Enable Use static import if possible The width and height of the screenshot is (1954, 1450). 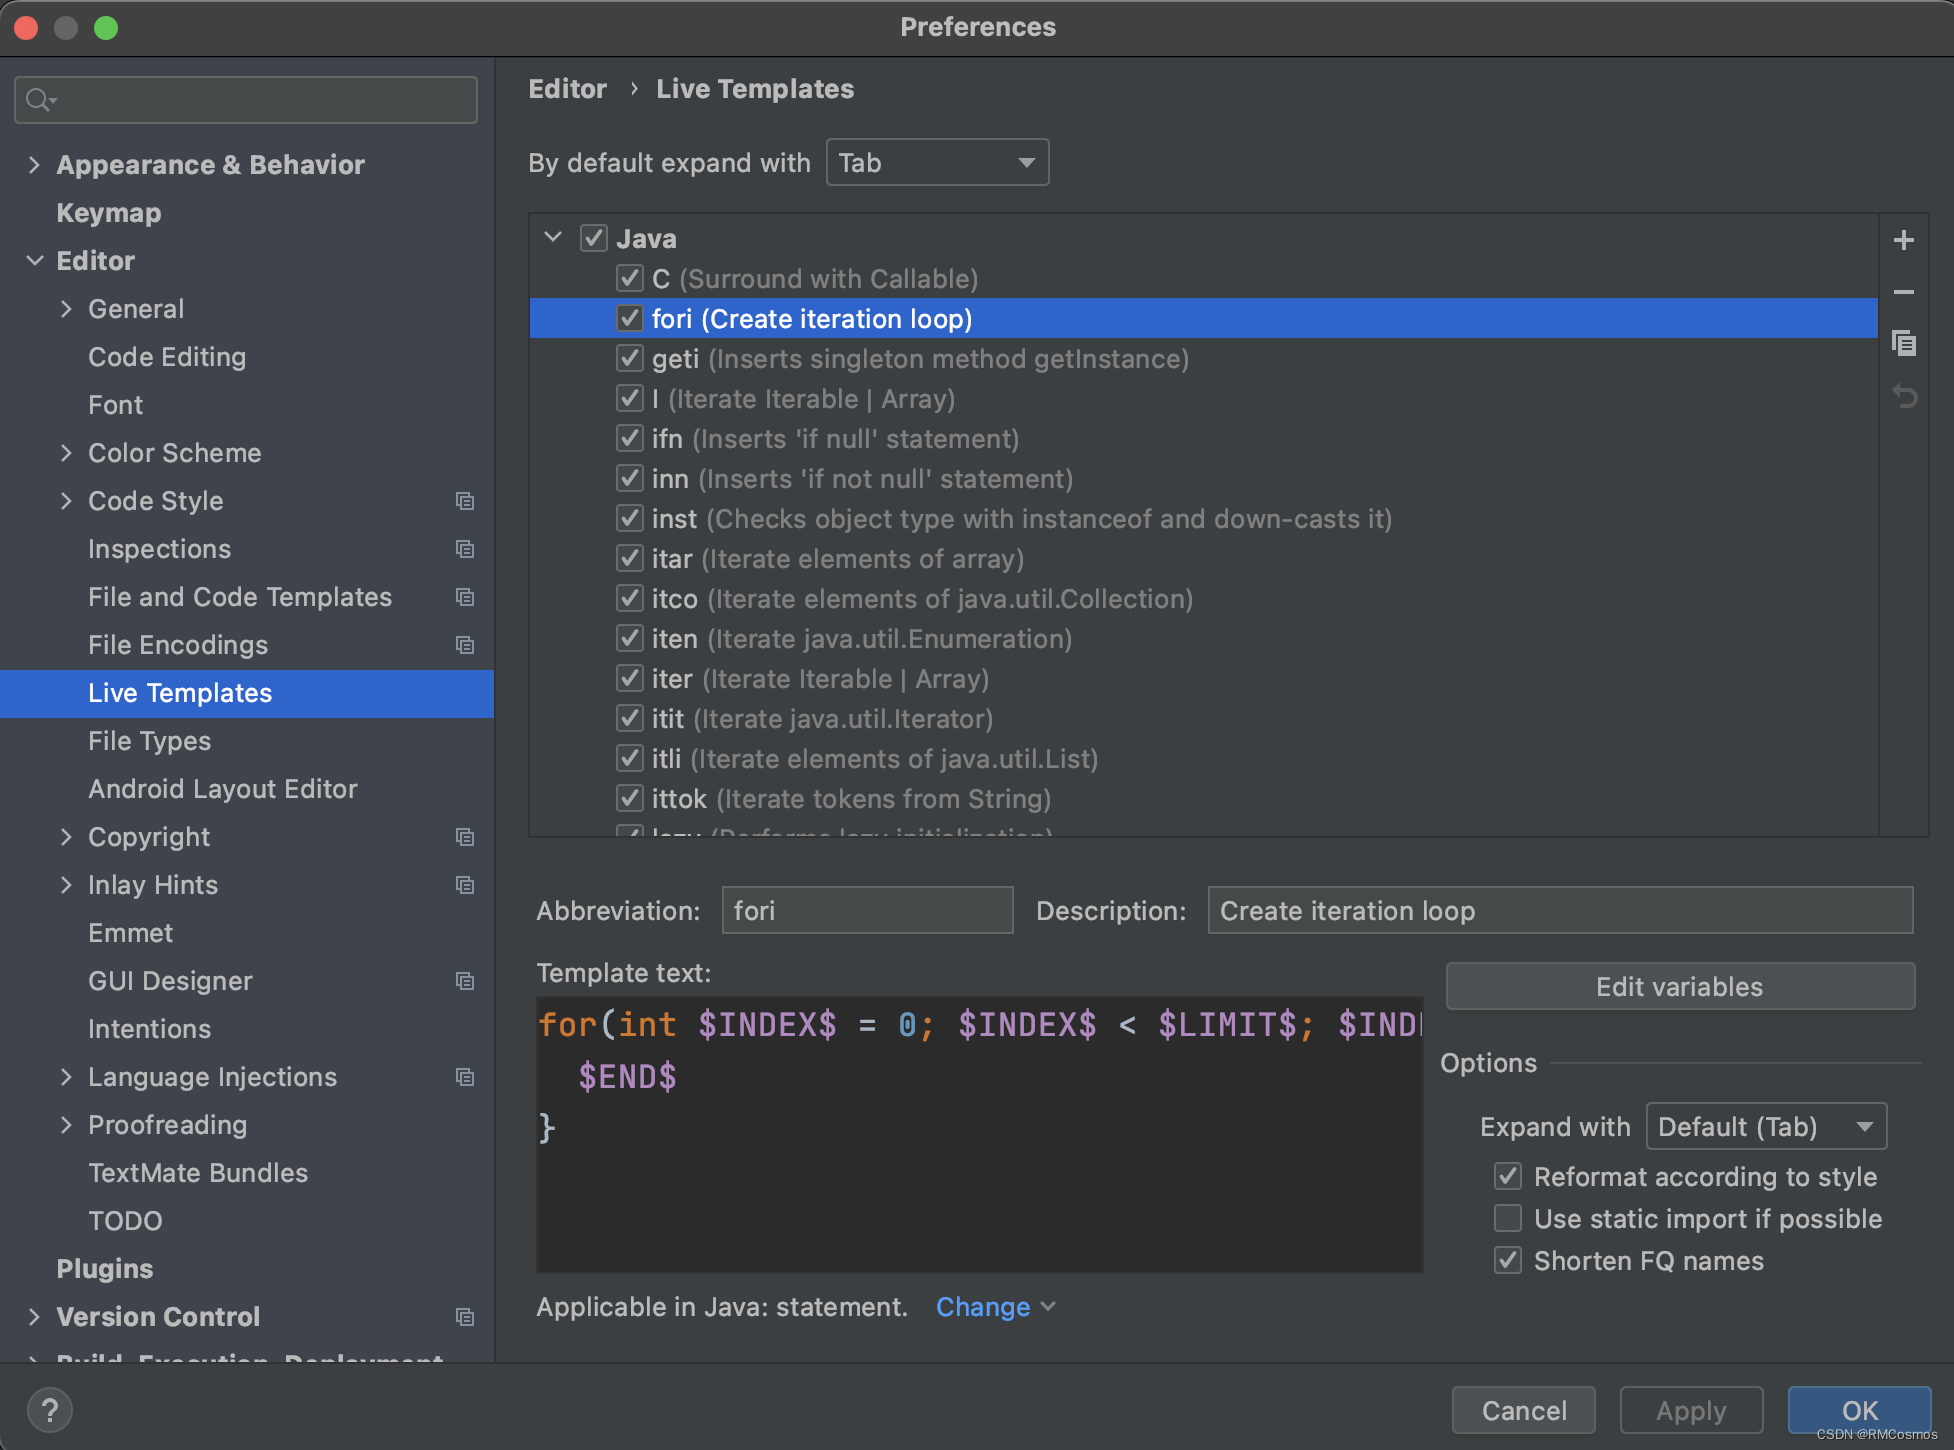[1508, 1219]
